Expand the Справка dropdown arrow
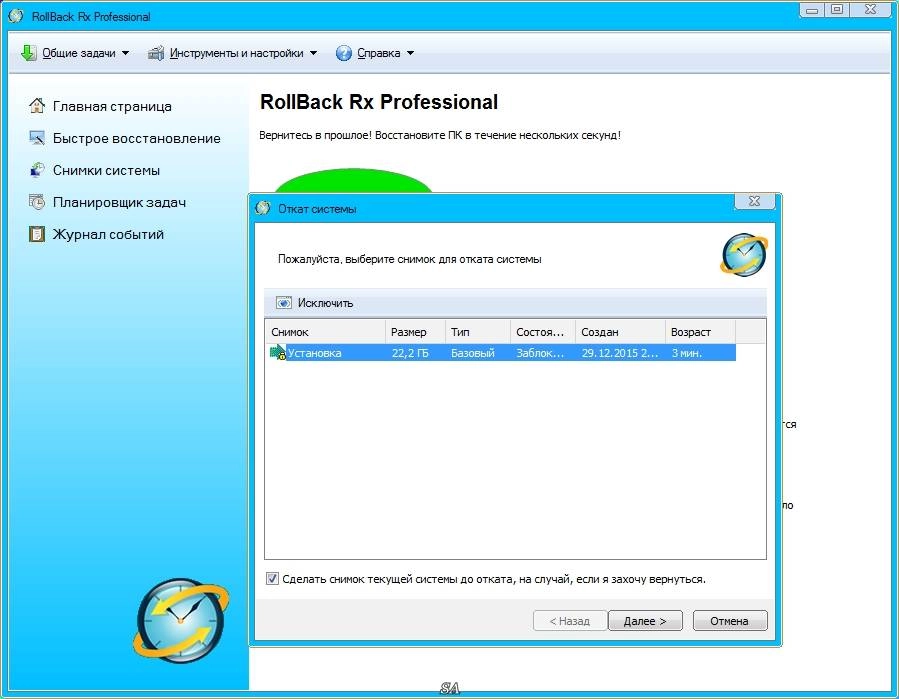Image resolution: width=899 pixels, height=699 pixels. coord(411,53)
